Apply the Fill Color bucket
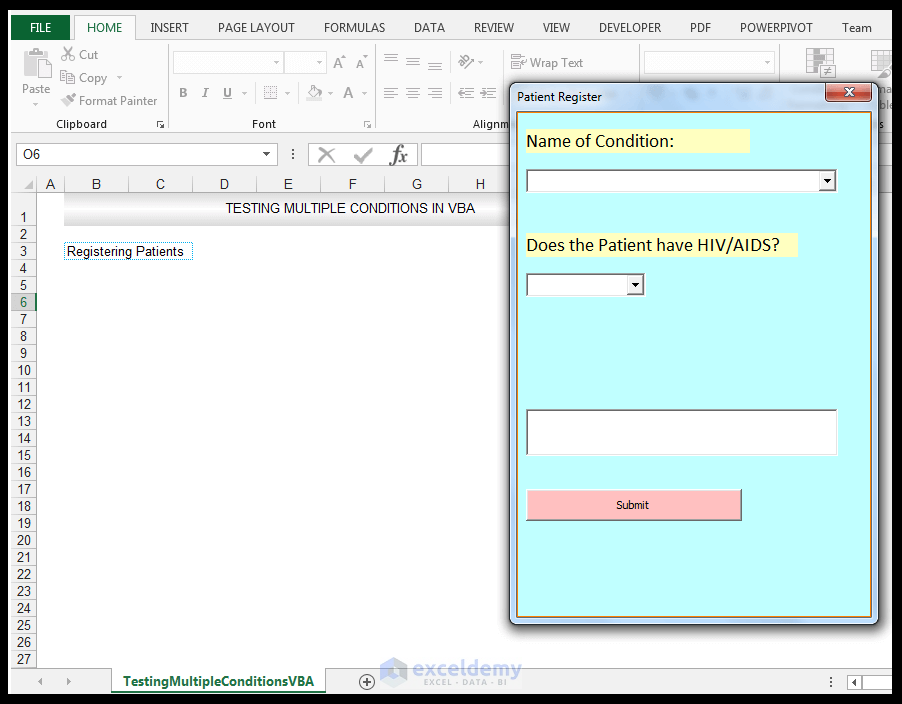This screenshot has width=902, height=704. coord(315,93)
